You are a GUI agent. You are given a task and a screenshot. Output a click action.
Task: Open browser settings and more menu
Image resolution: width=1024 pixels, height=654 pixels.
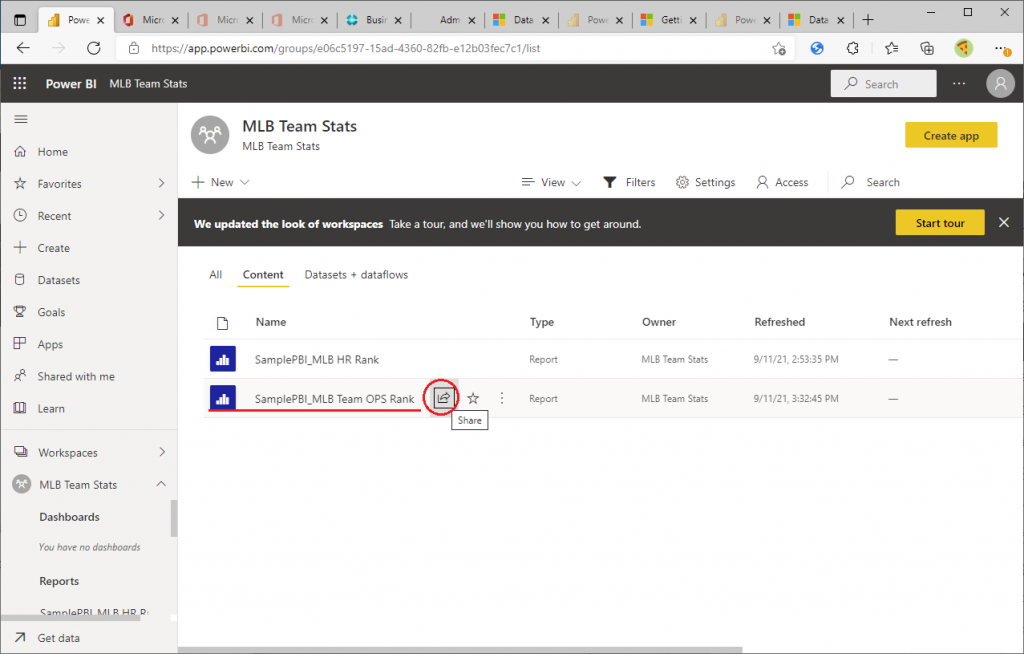click(x=1000, y=48)
